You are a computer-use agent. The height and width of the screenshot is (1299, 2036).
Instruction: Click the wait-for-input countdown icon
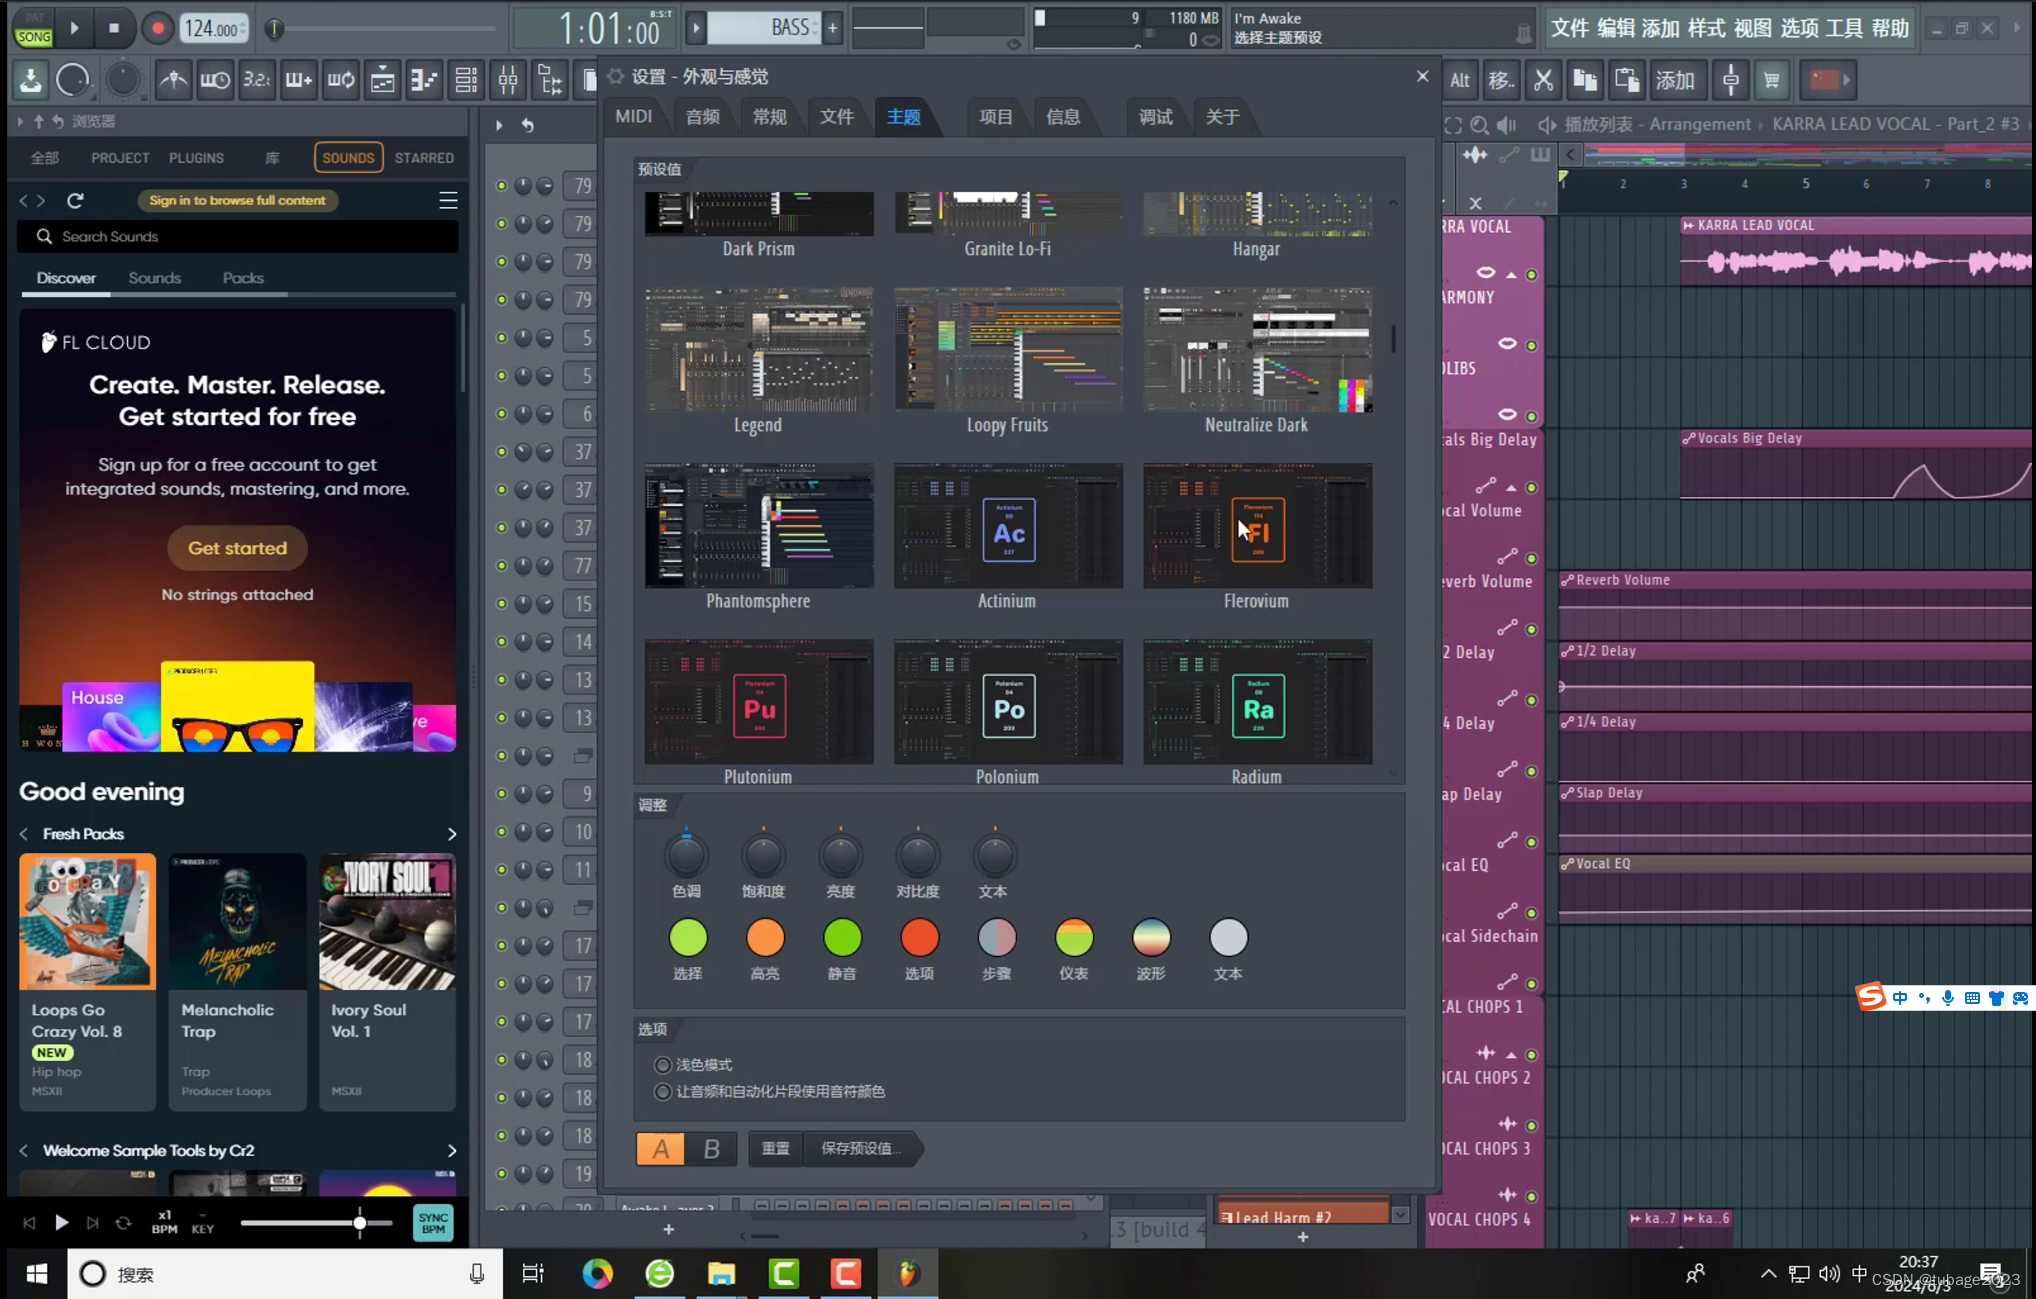(215, 80)
